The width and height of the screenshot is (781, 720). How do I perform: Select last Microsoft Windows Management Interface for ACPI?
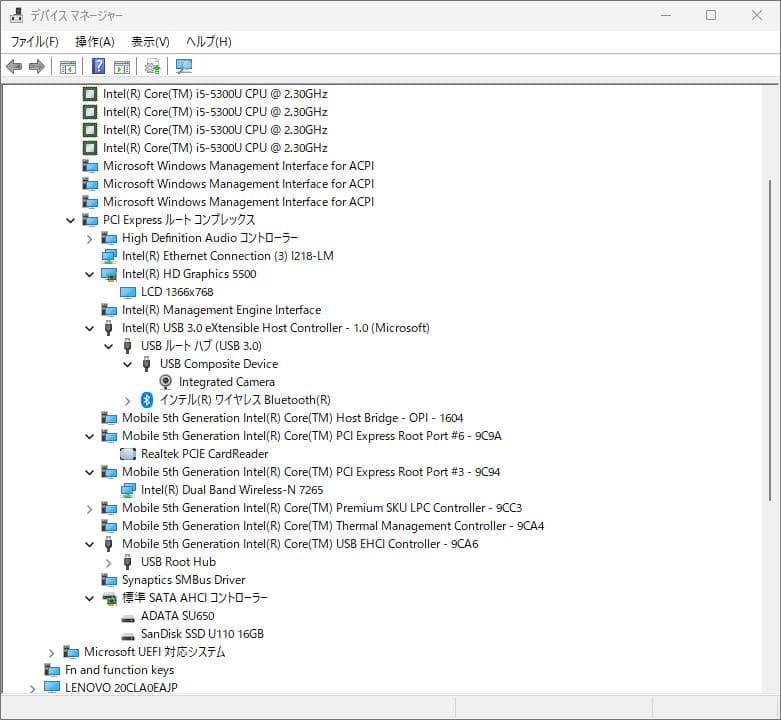(238, 202)
